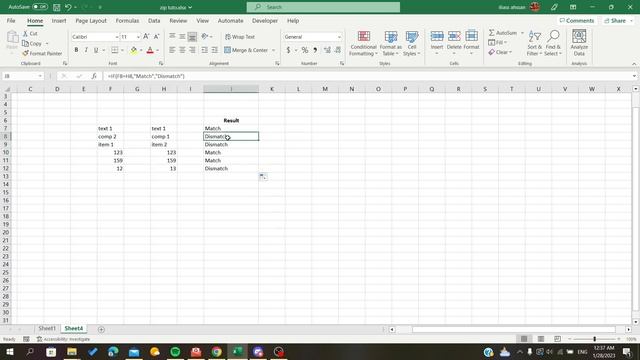Open Sort & Filter menu
Viewport: 640px width, 360px height.
click(534, 43)
